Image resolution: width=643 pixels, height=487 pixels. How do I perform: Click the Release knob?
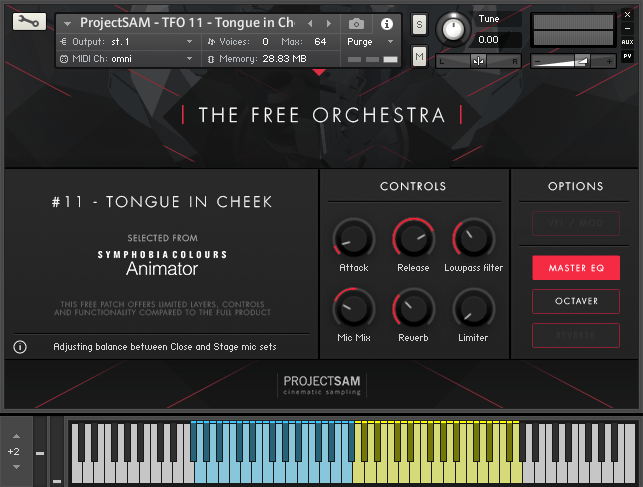pos(413,239)
